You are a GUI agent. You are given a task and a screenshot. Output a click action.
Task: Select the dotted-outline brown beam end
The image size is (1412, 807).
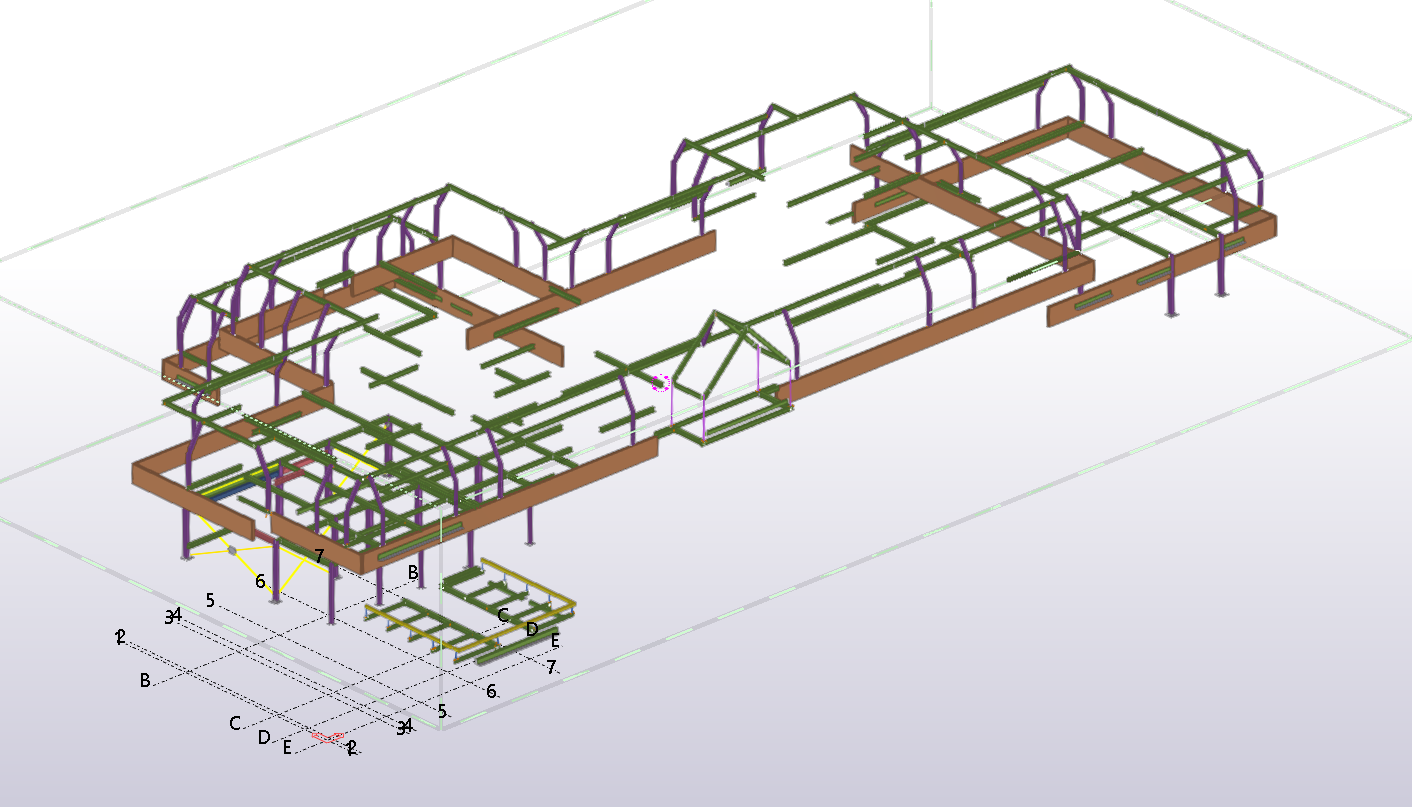pyautogui.click(x=190, y=379)
